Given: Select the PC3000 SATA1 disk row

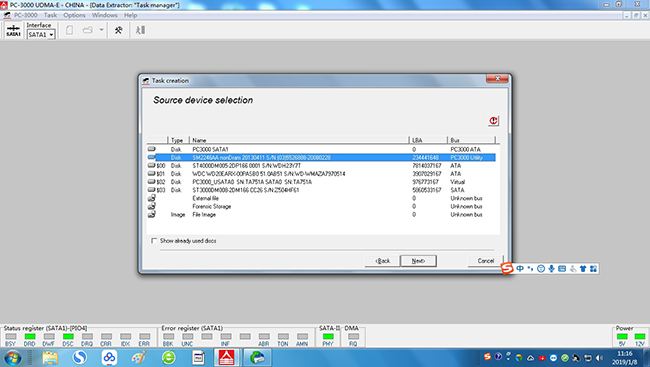Looking at the screenshot, I should [x=321, y=149].
